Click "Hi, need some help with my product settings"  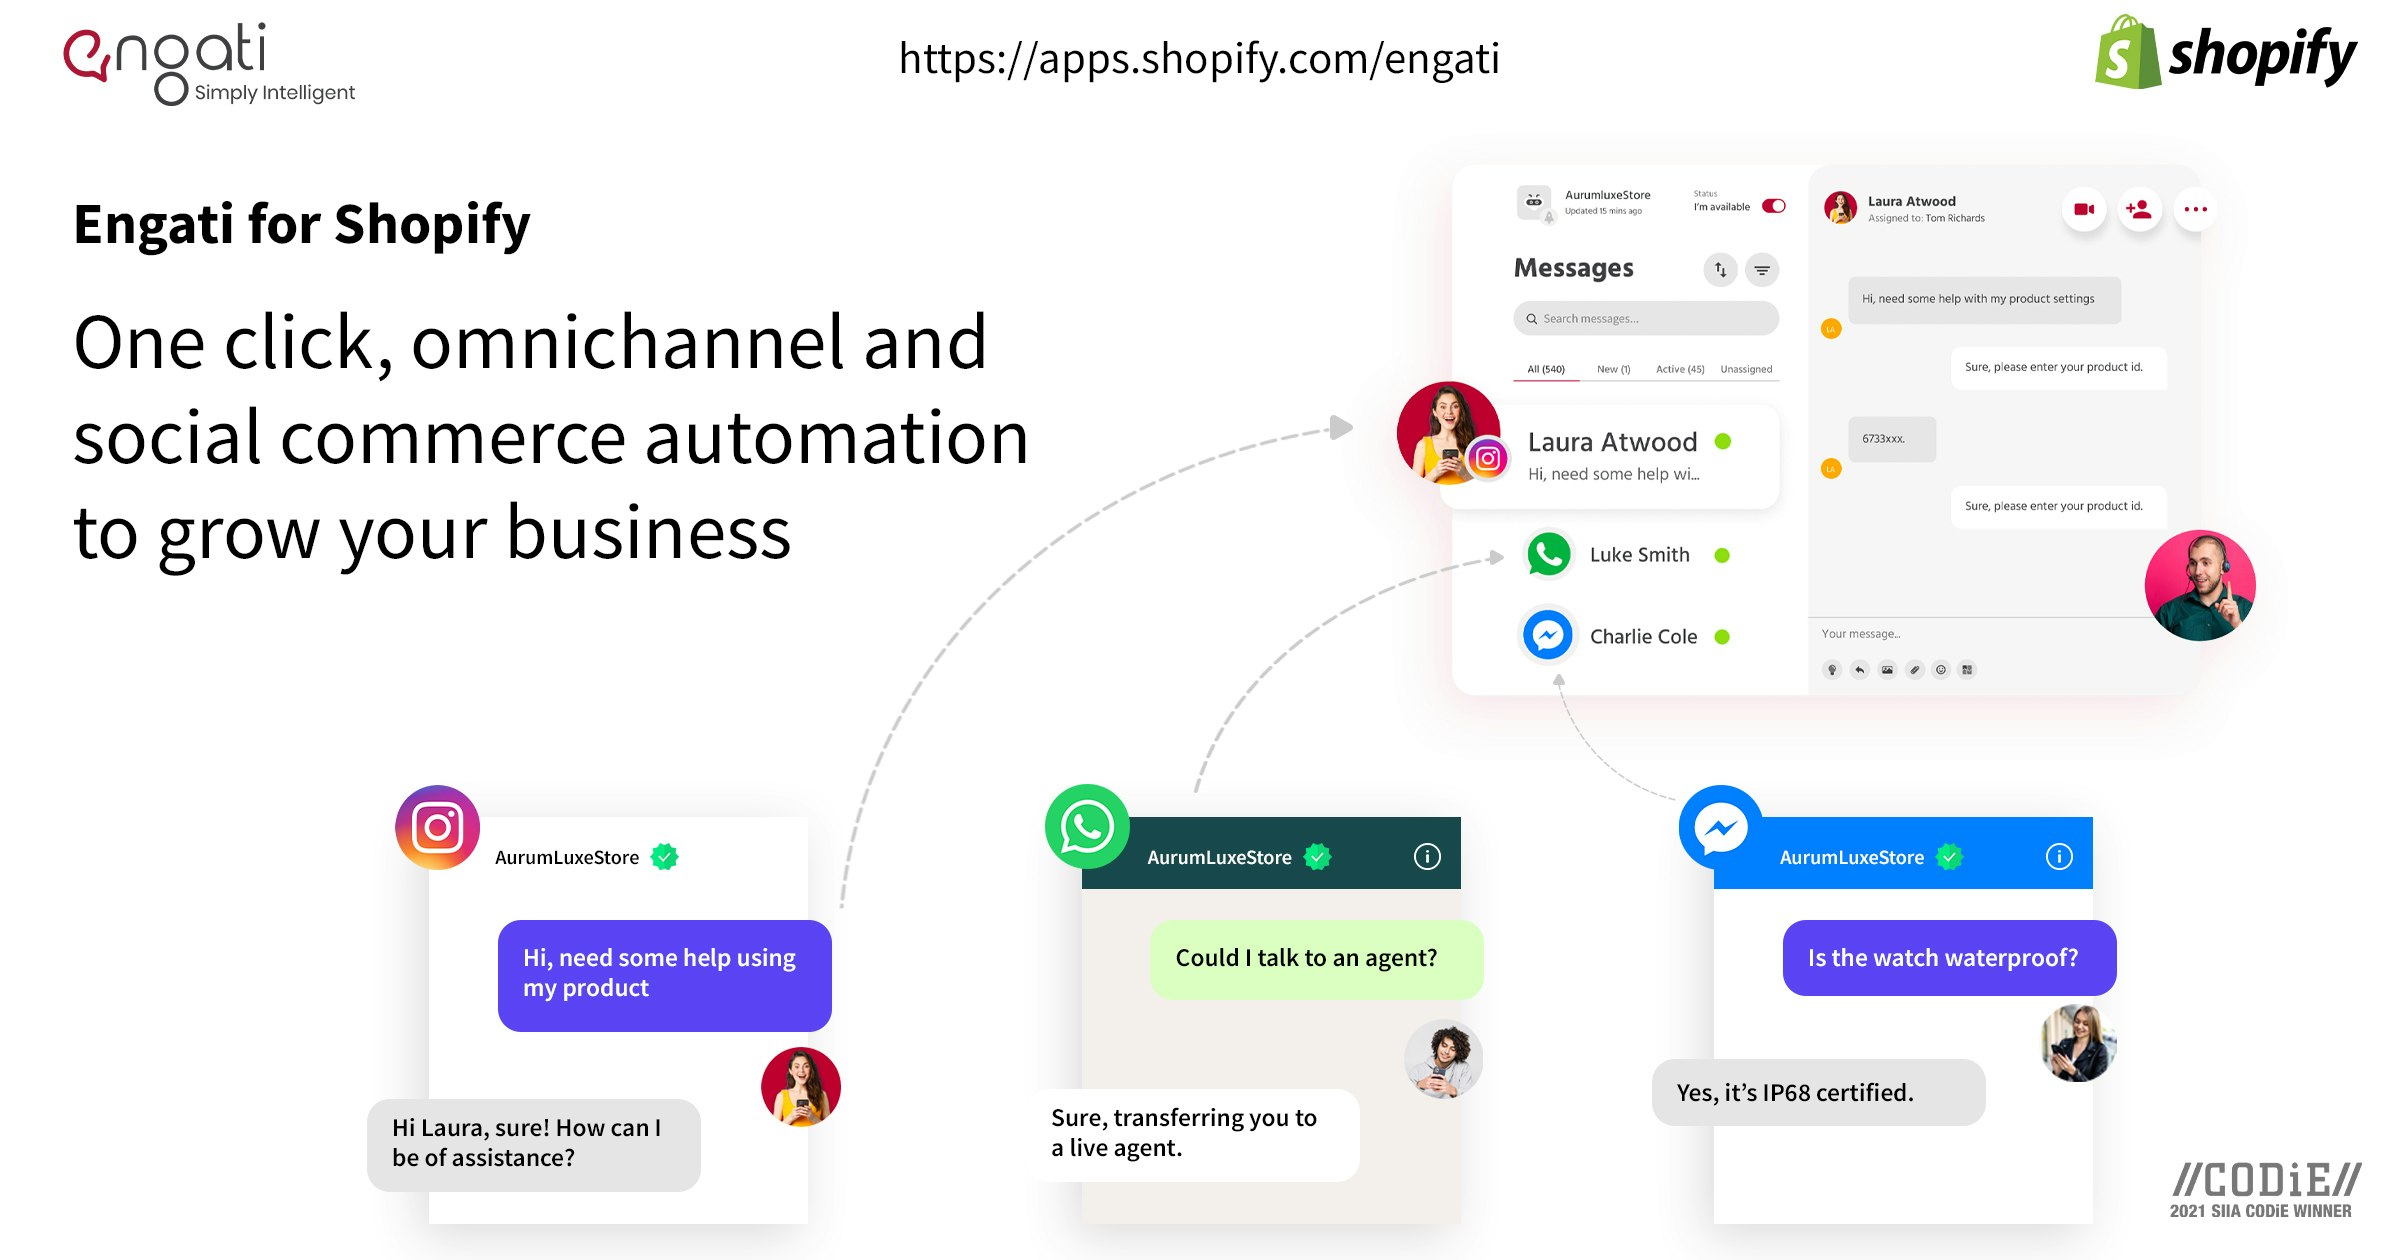[x=1984, y=299]
